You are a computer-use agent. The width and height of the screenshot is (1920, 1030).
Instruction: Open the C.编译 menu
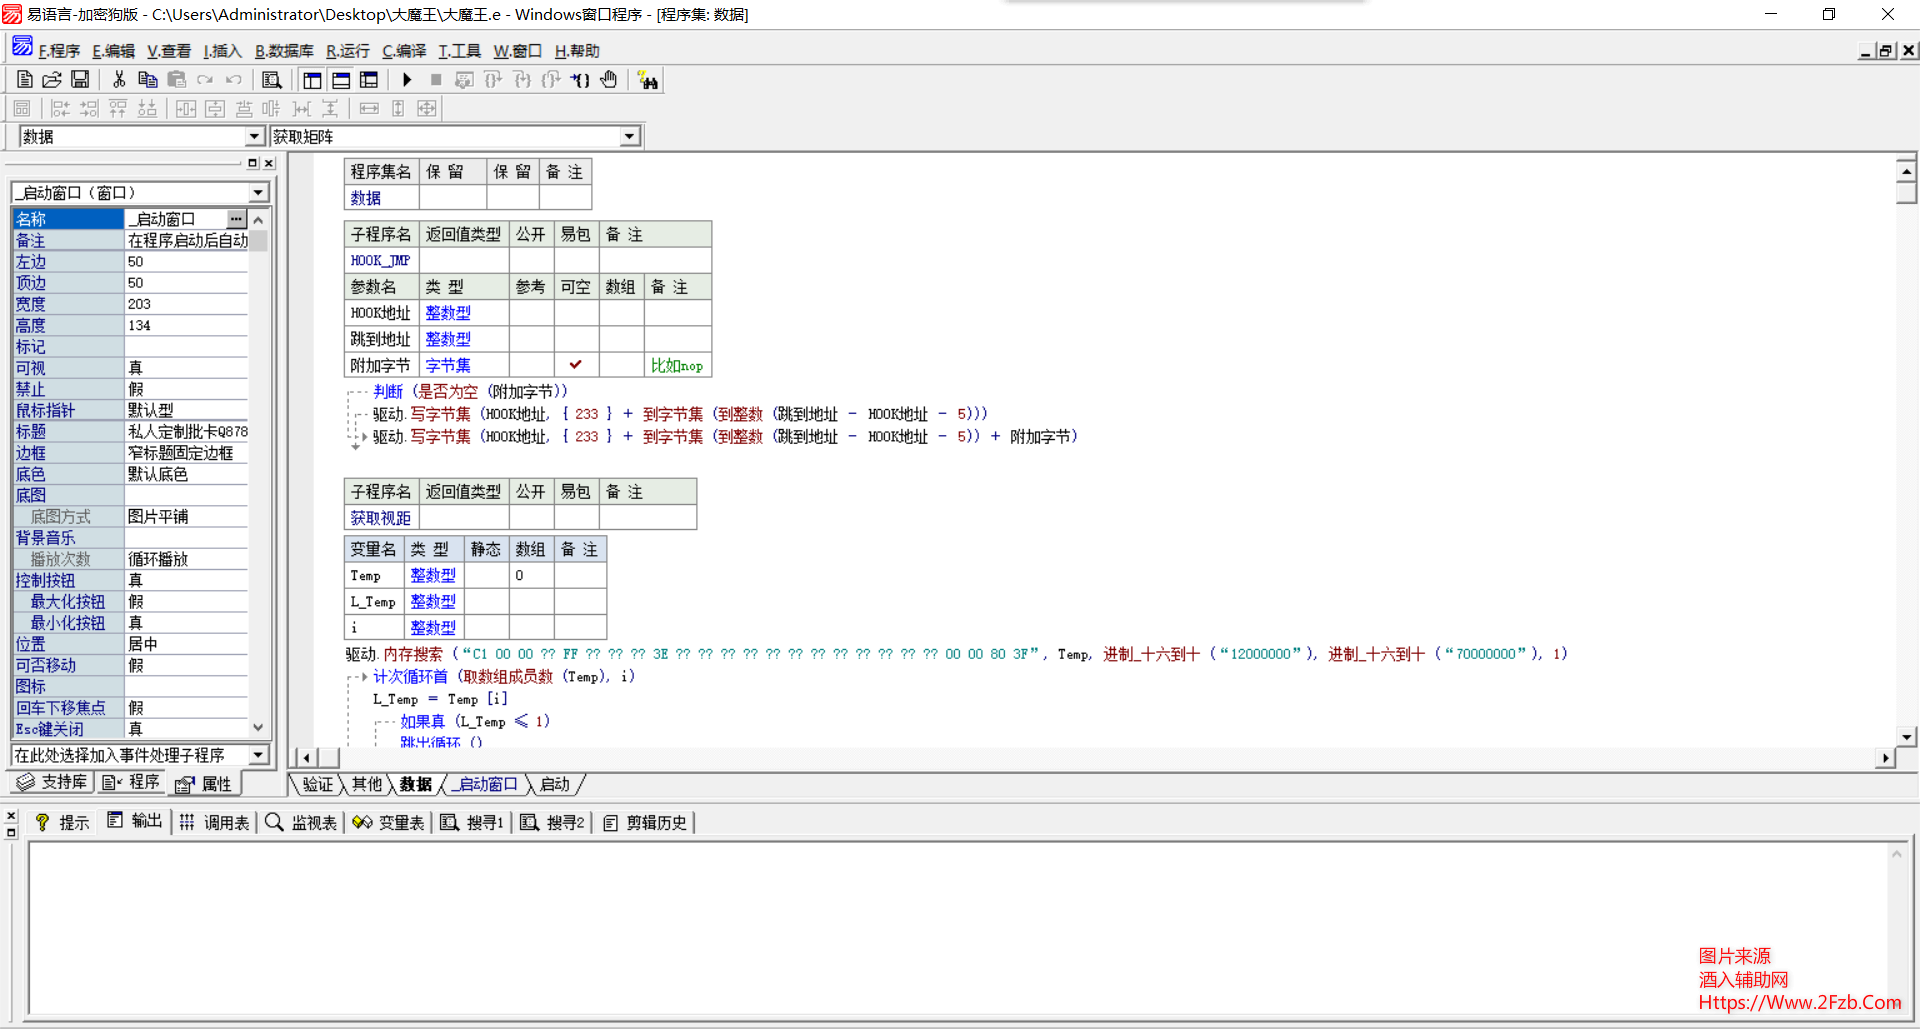coord(404,51)
